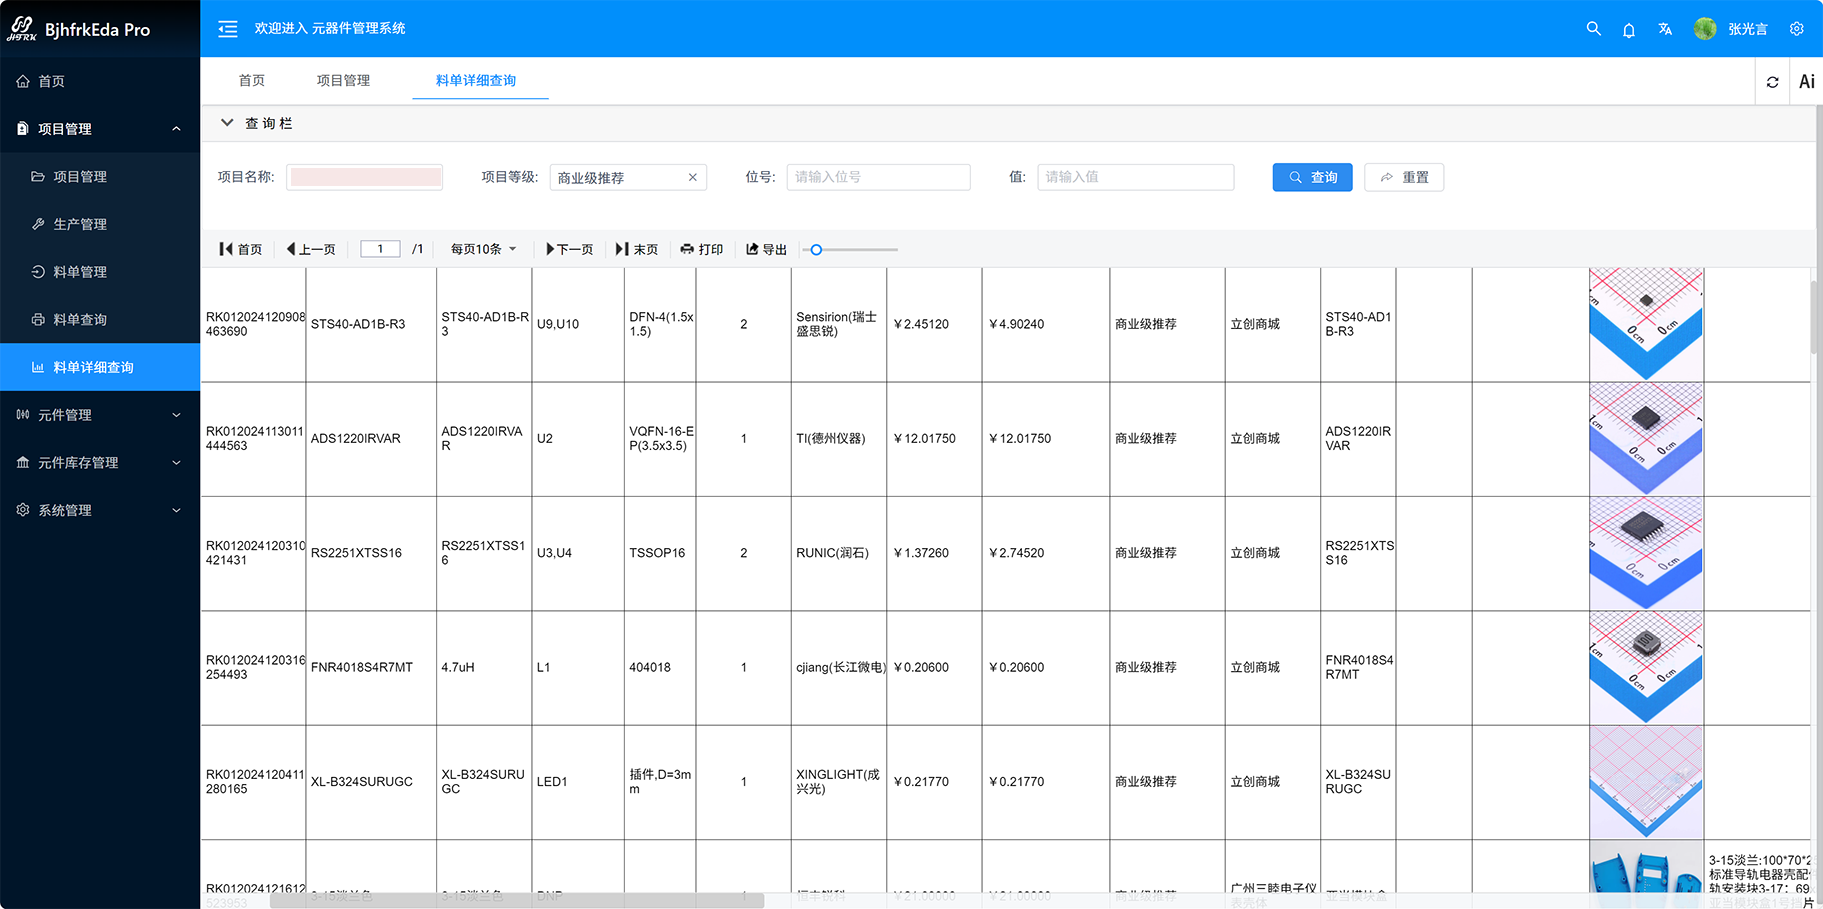This screenshot has width=1823, height=909.
Task: Collapse the 查询栏 query panel chevron
Action: (x=227, y=123)
